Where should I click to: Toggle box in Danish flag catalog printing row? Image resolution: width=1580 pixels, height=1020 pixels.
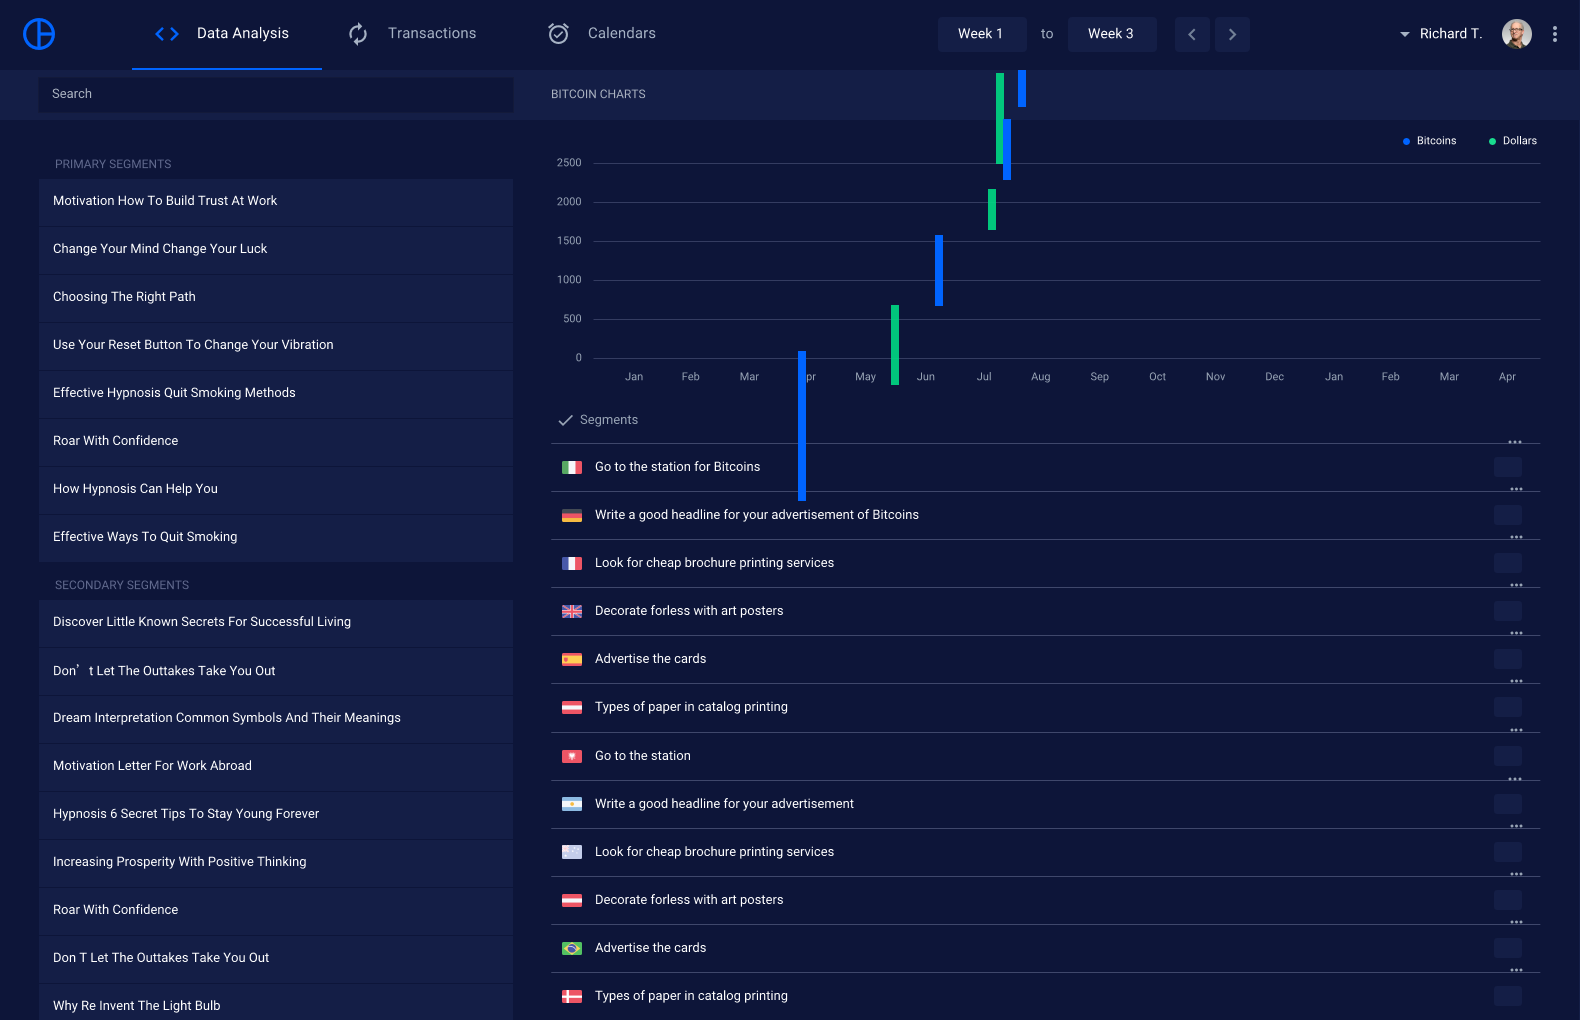pos(1508,996)
